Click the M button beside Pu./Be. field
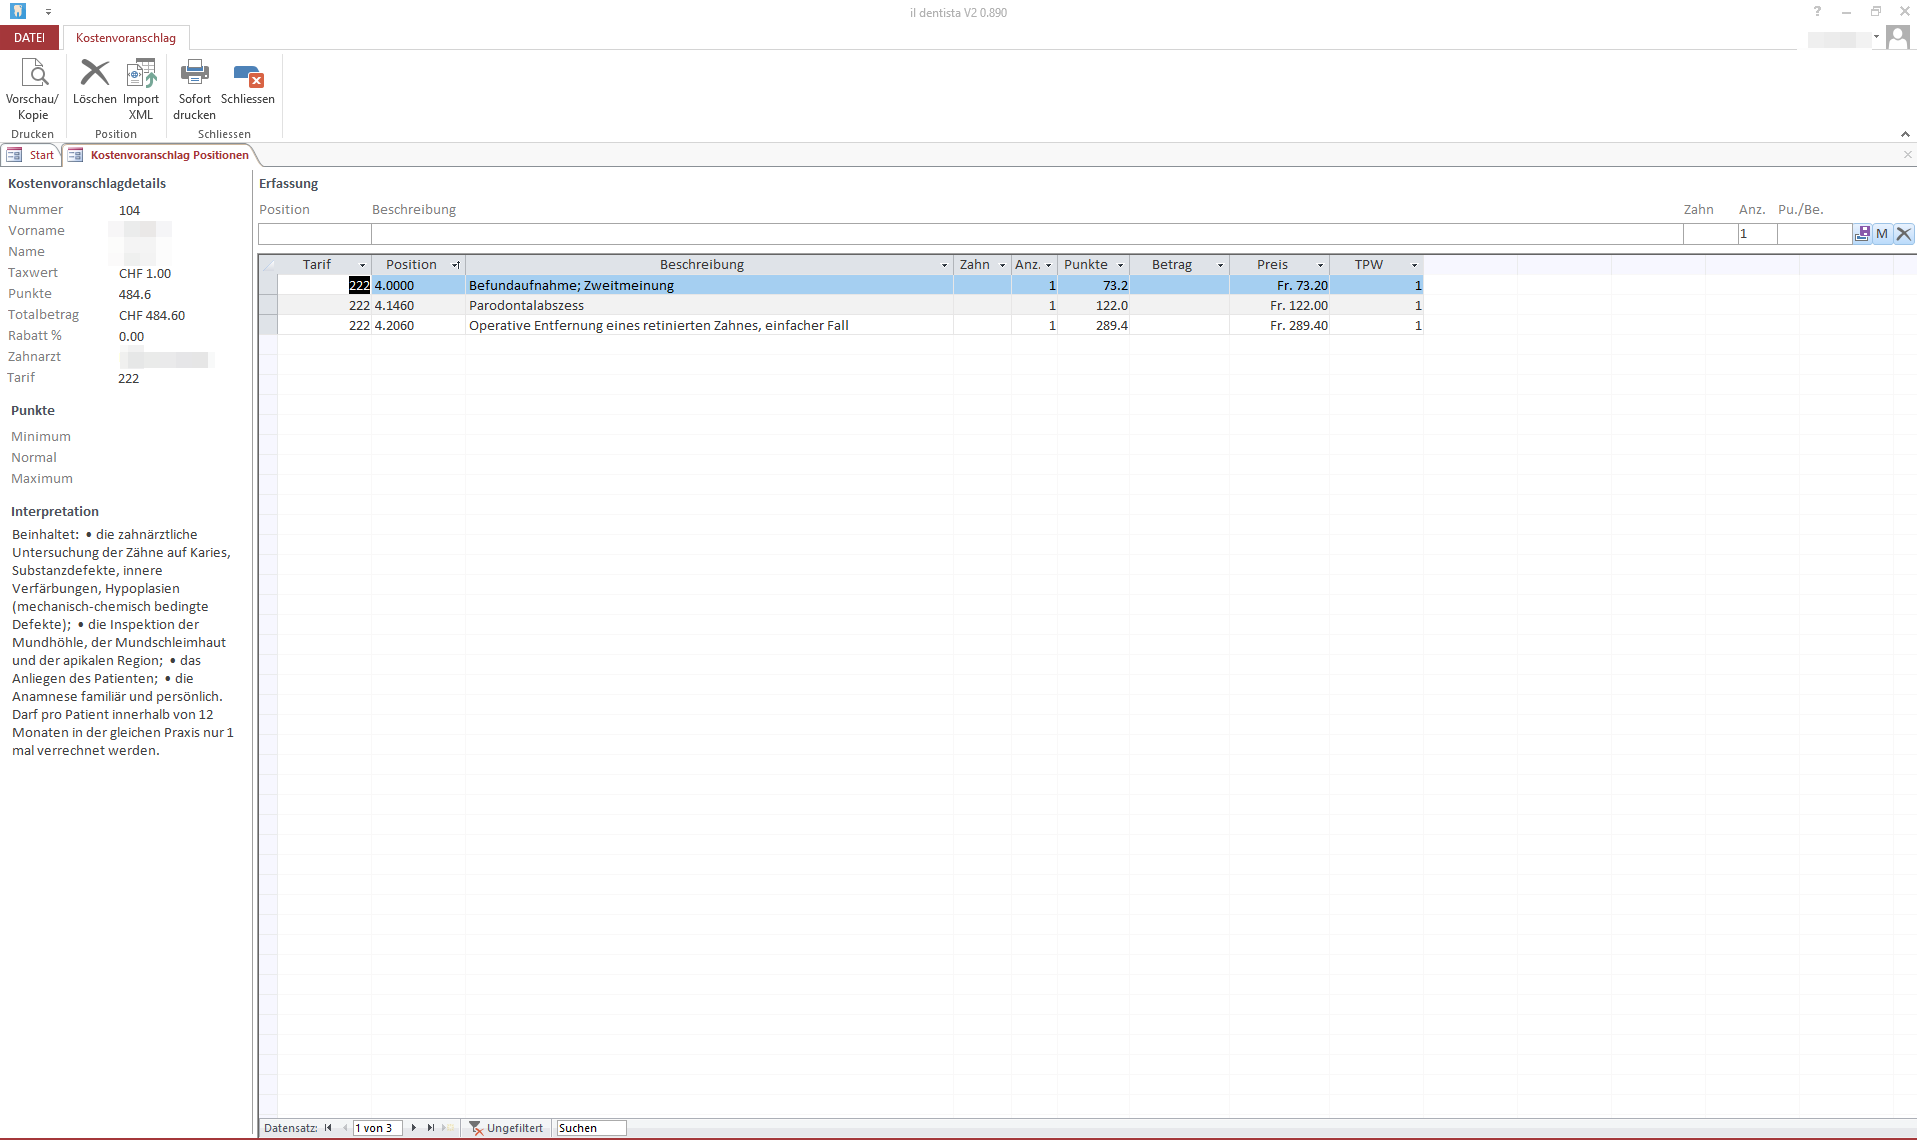 pyautogui.click(x=1882, y=234)
